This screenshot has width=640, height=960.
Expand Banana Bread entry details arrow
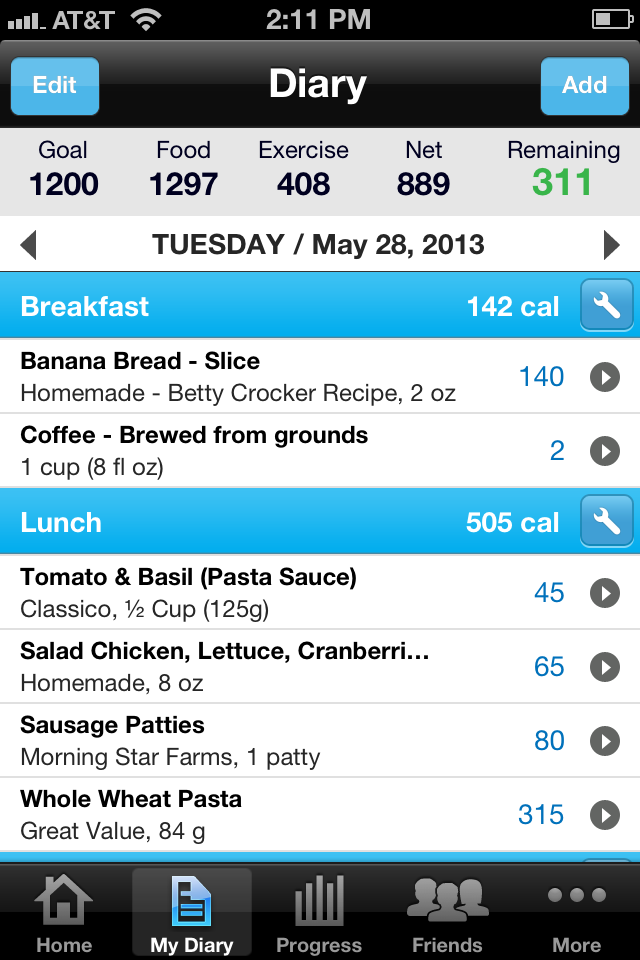pyautogui.click(x=605, y=377)
